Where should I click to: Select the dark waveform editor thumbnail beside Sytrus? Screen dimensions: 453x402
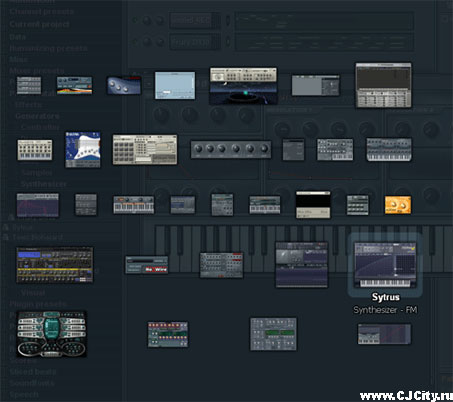point(302,265)
